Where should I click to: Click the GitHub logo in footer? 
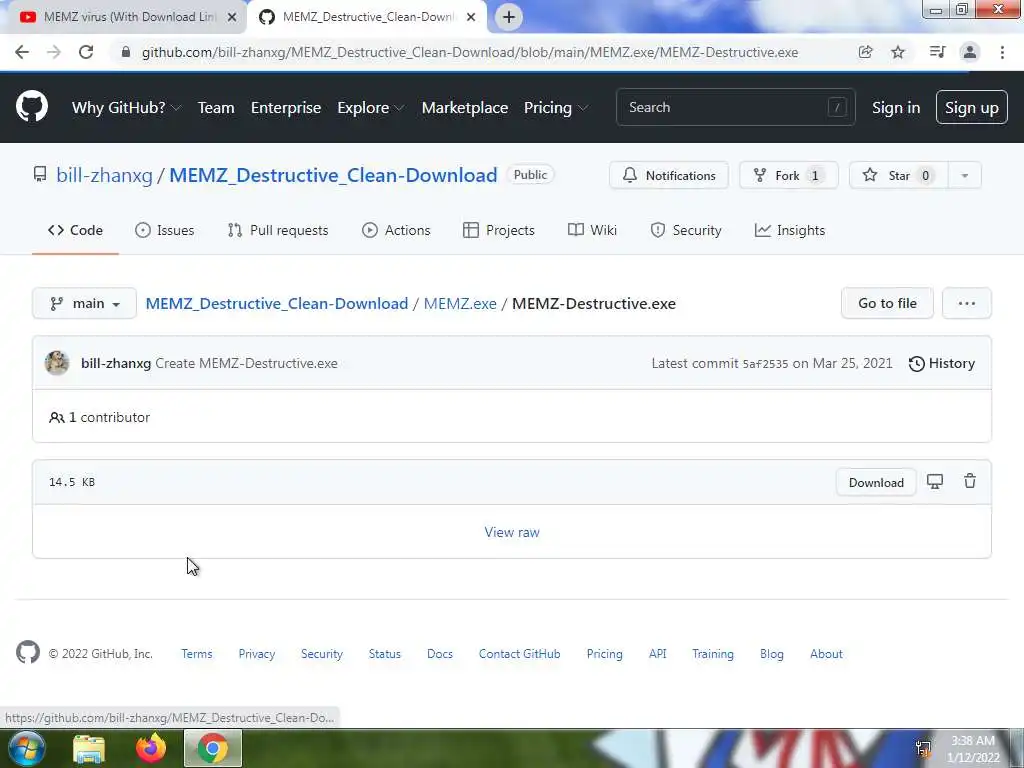click(28, 652)
